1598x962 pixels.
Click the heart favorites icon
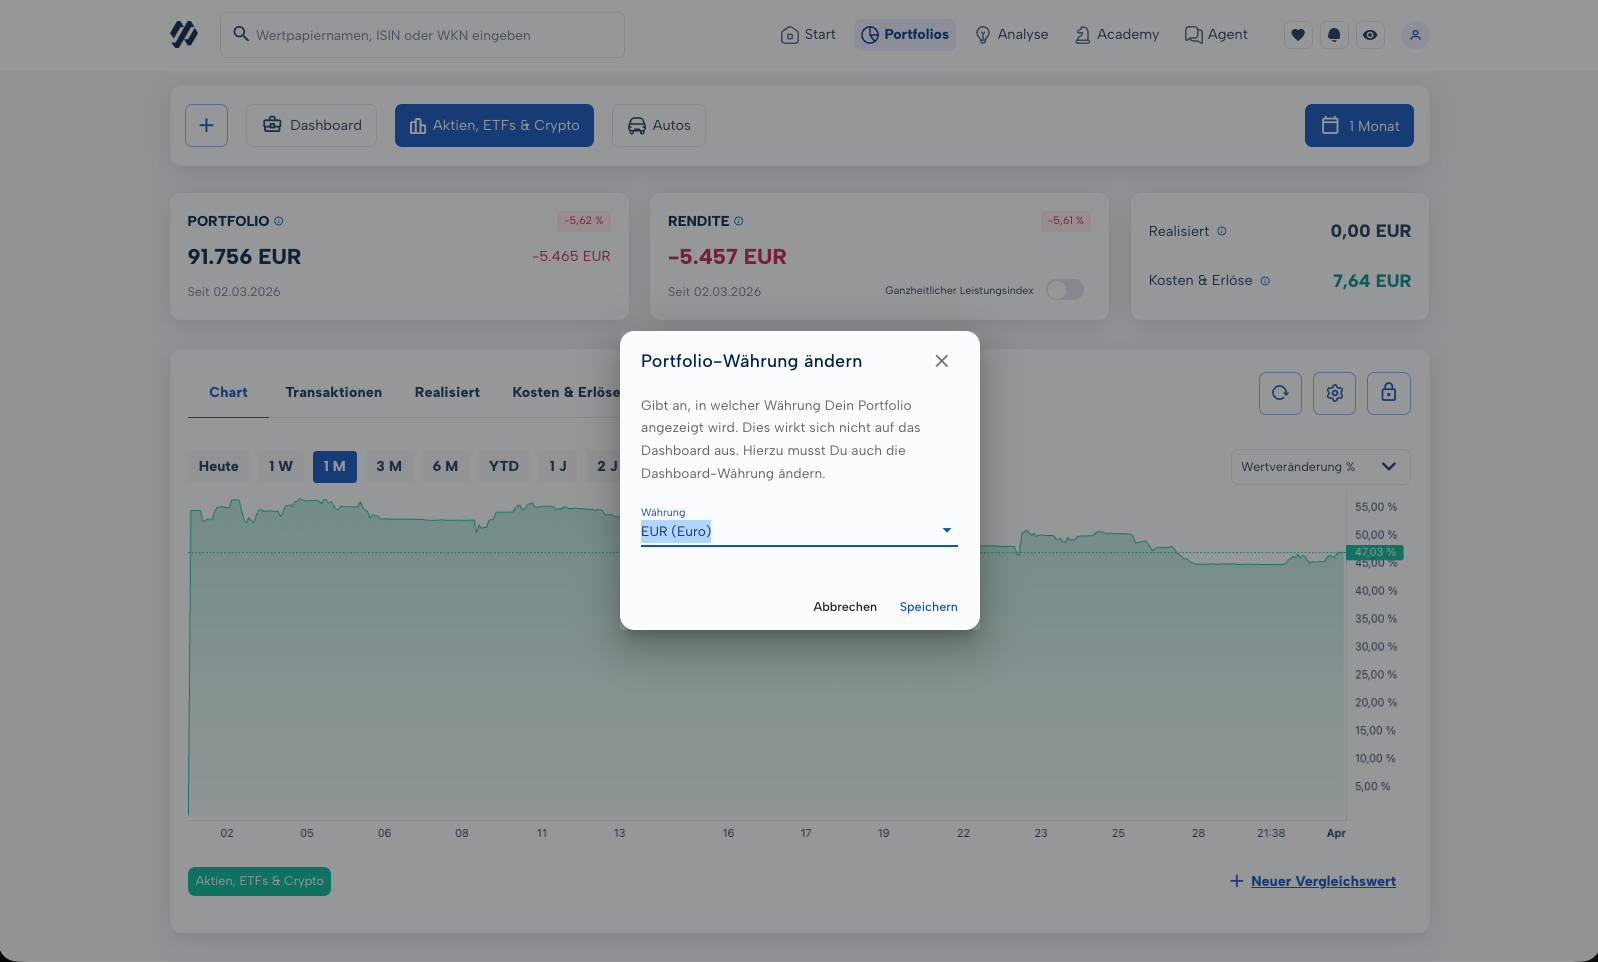click(x=1298, y=35)
